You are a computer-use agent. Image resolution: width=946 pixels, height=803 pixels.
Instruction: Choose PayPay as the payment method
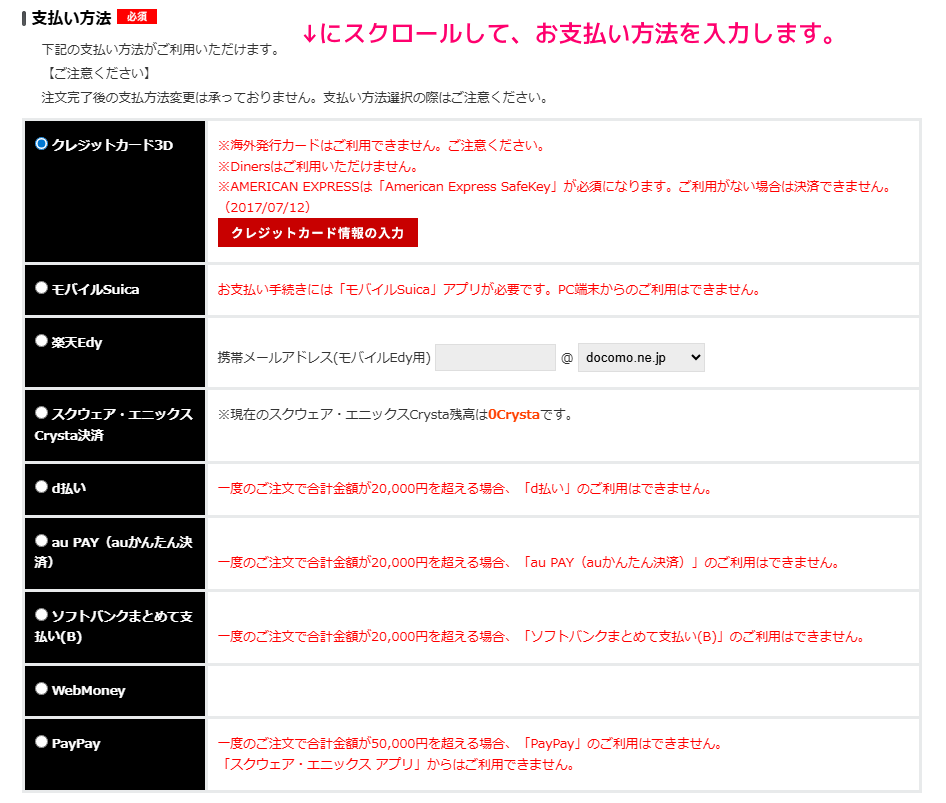point(40,743)
